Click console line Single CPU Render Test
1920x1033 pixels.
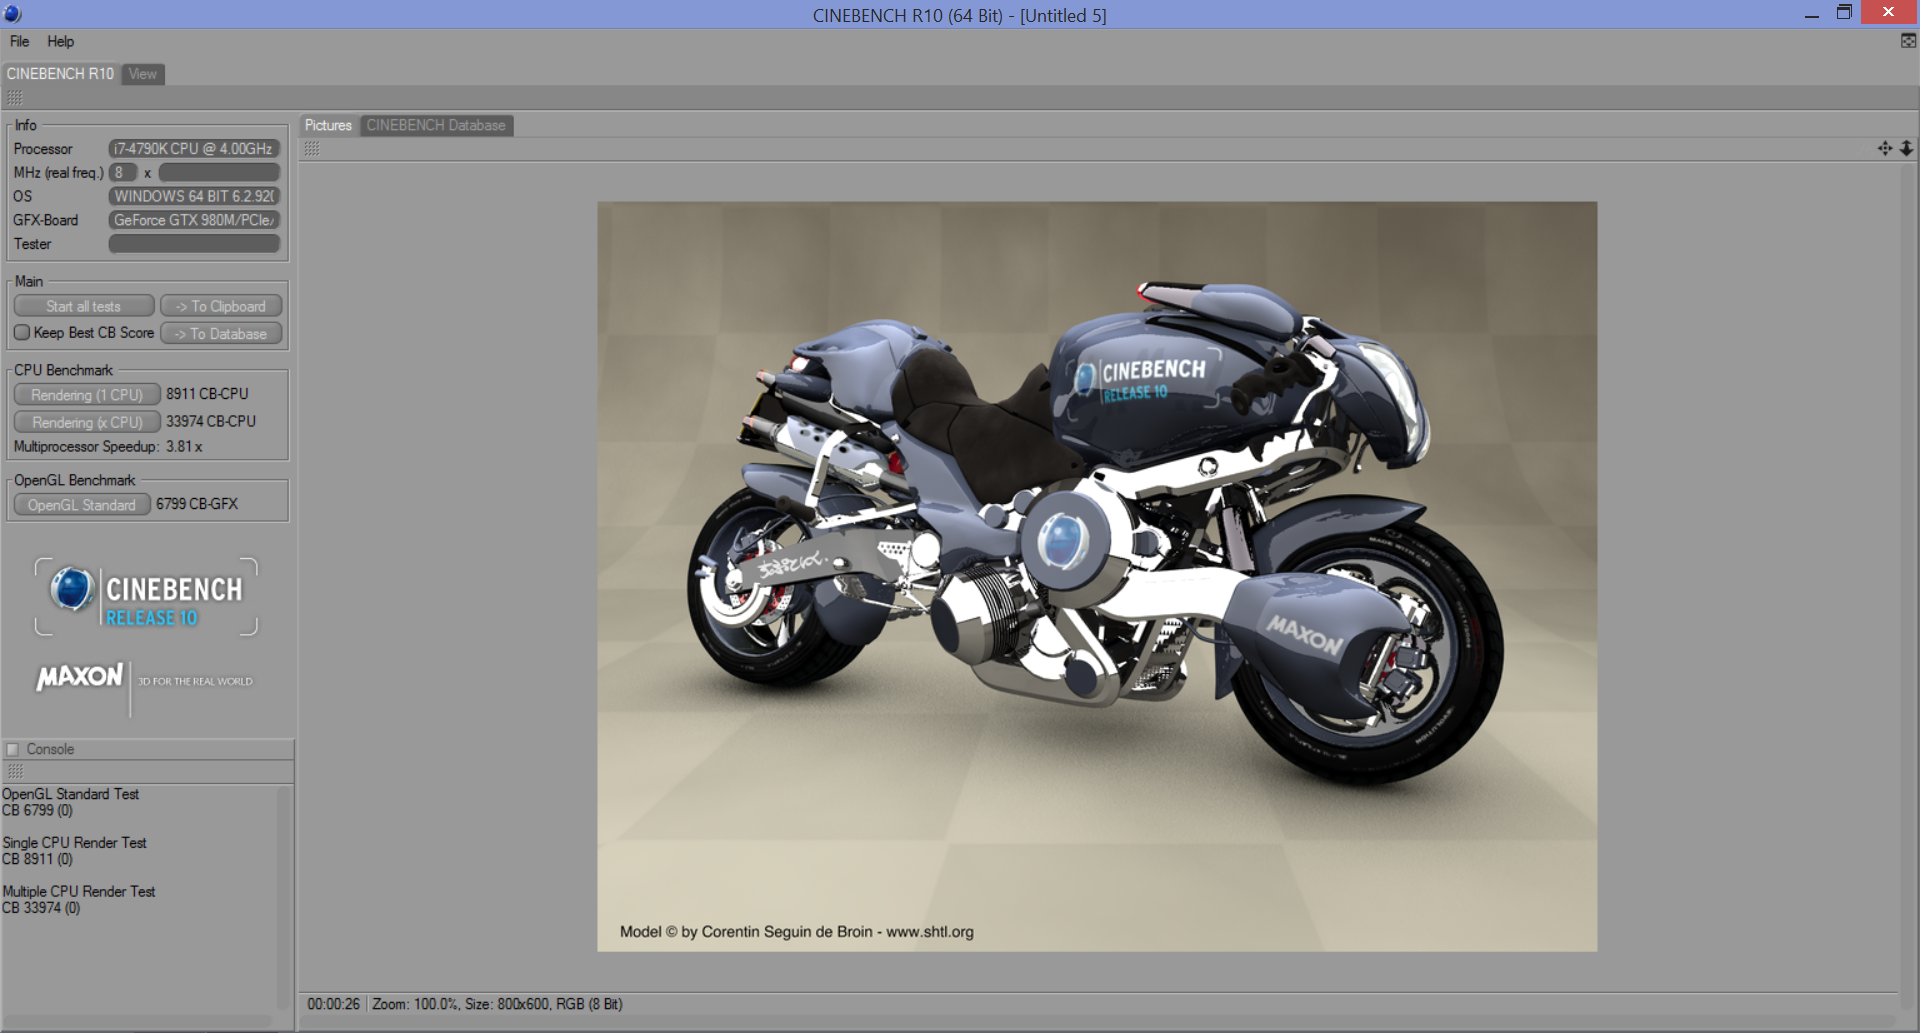[75, 843]
